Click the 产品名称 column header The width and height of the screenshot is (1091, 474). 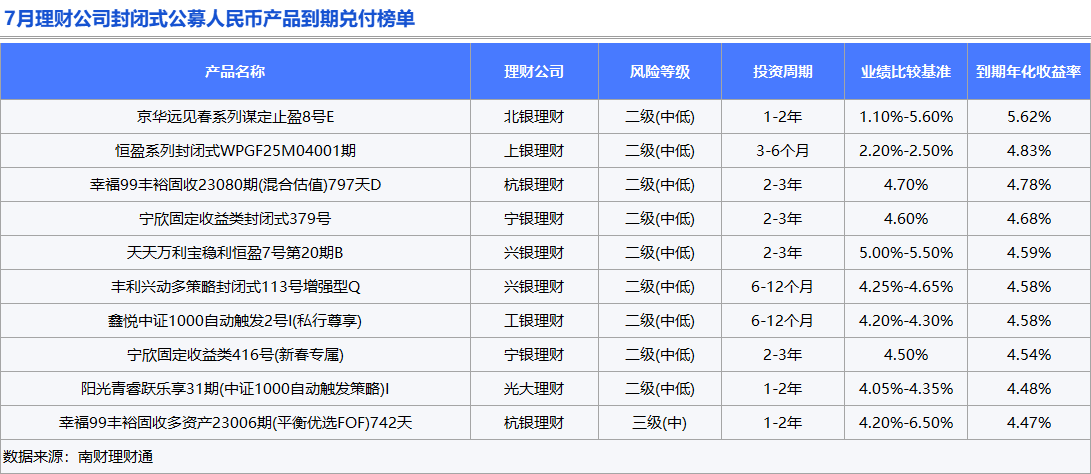pos(235,72)
